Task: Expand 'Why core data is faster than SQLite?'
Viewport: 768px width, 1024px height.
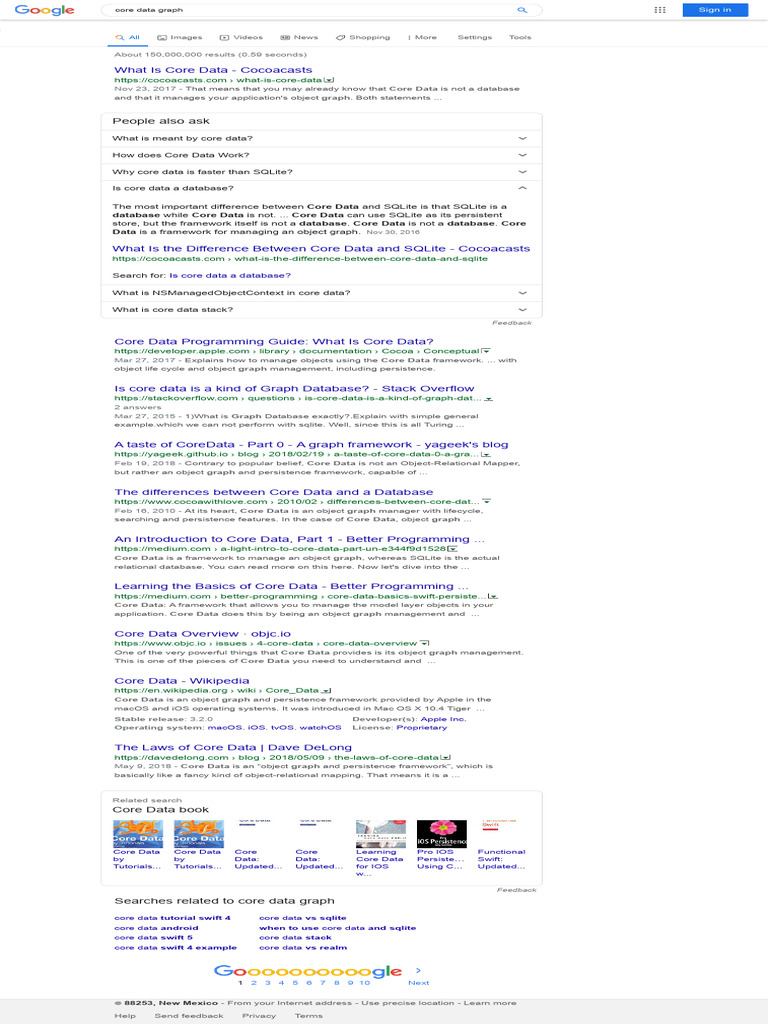Action: 321,172
